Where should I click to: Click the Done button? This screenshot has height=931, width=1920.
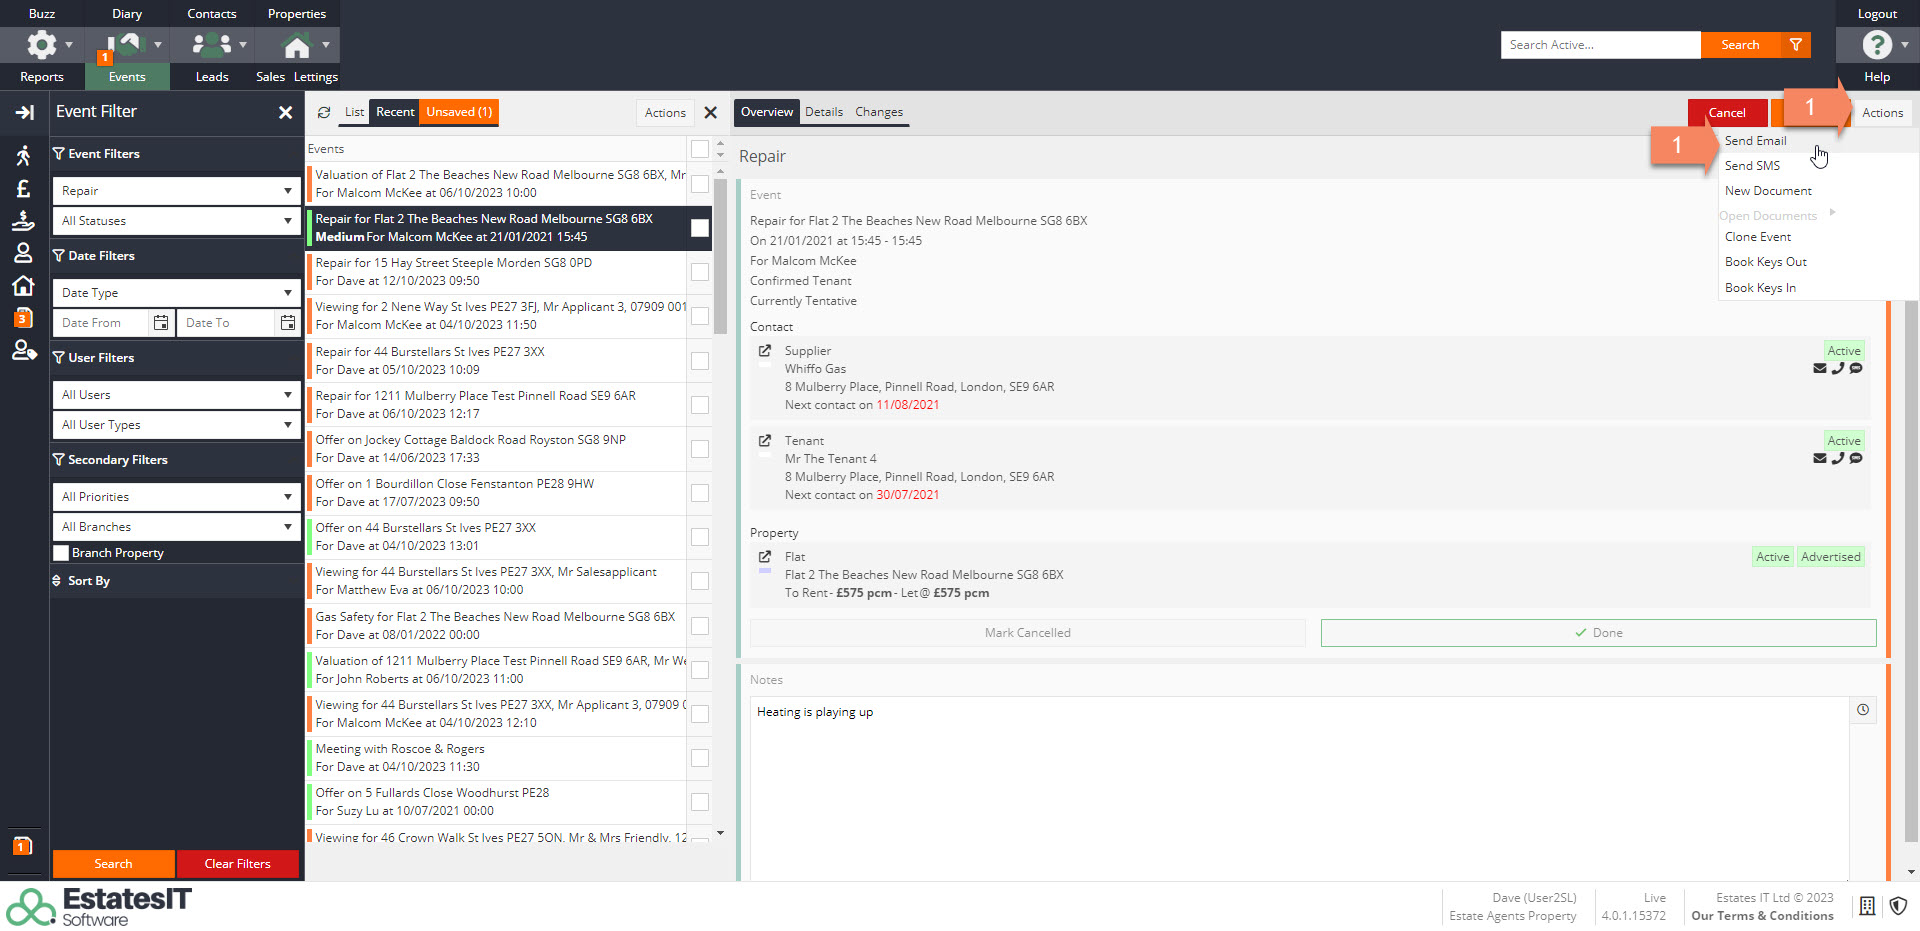[x=1598, y=633]
